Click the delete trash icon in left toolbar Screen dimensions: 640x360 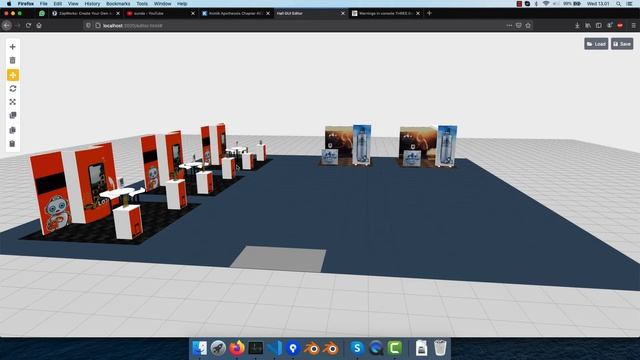pyautogui.click(x=13, y=60)
